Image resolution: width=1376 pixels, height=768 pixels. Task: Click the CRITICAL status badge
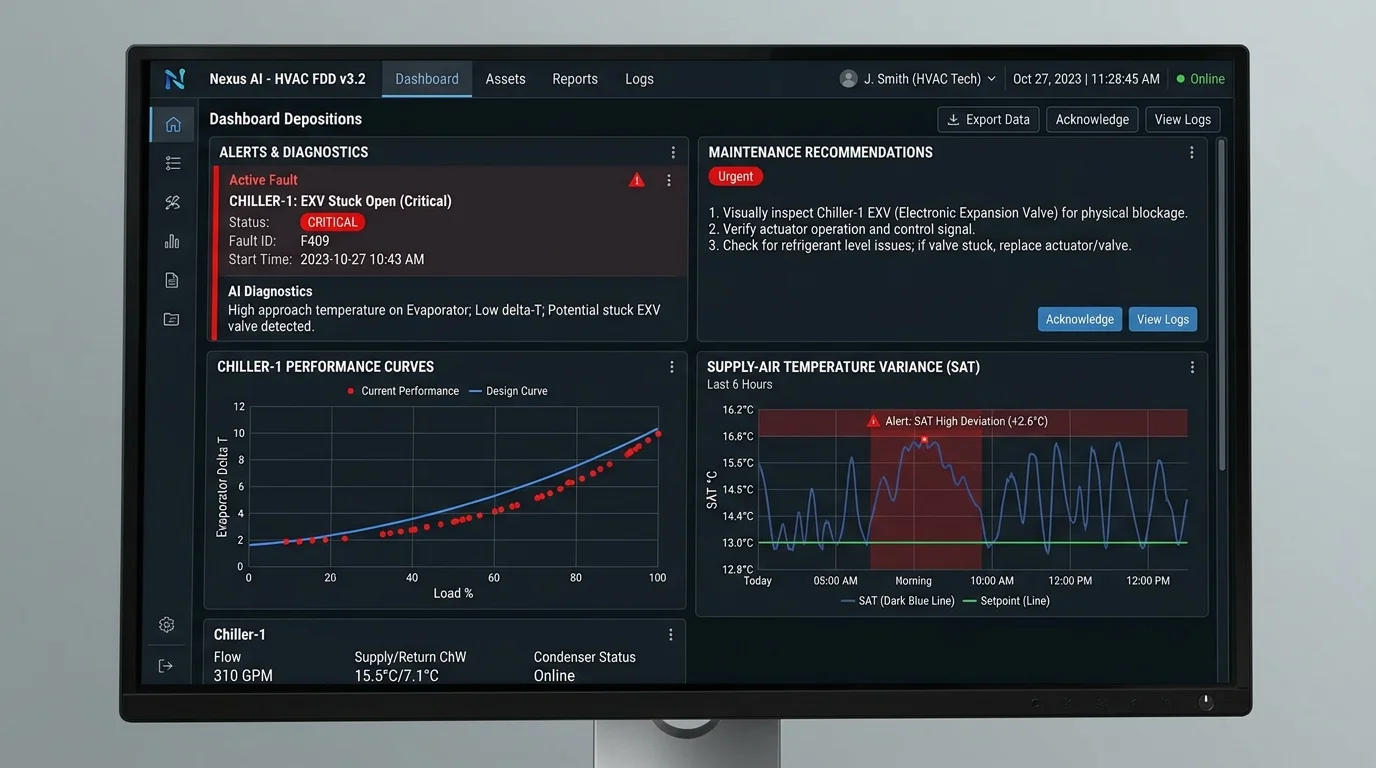point(332,222)
